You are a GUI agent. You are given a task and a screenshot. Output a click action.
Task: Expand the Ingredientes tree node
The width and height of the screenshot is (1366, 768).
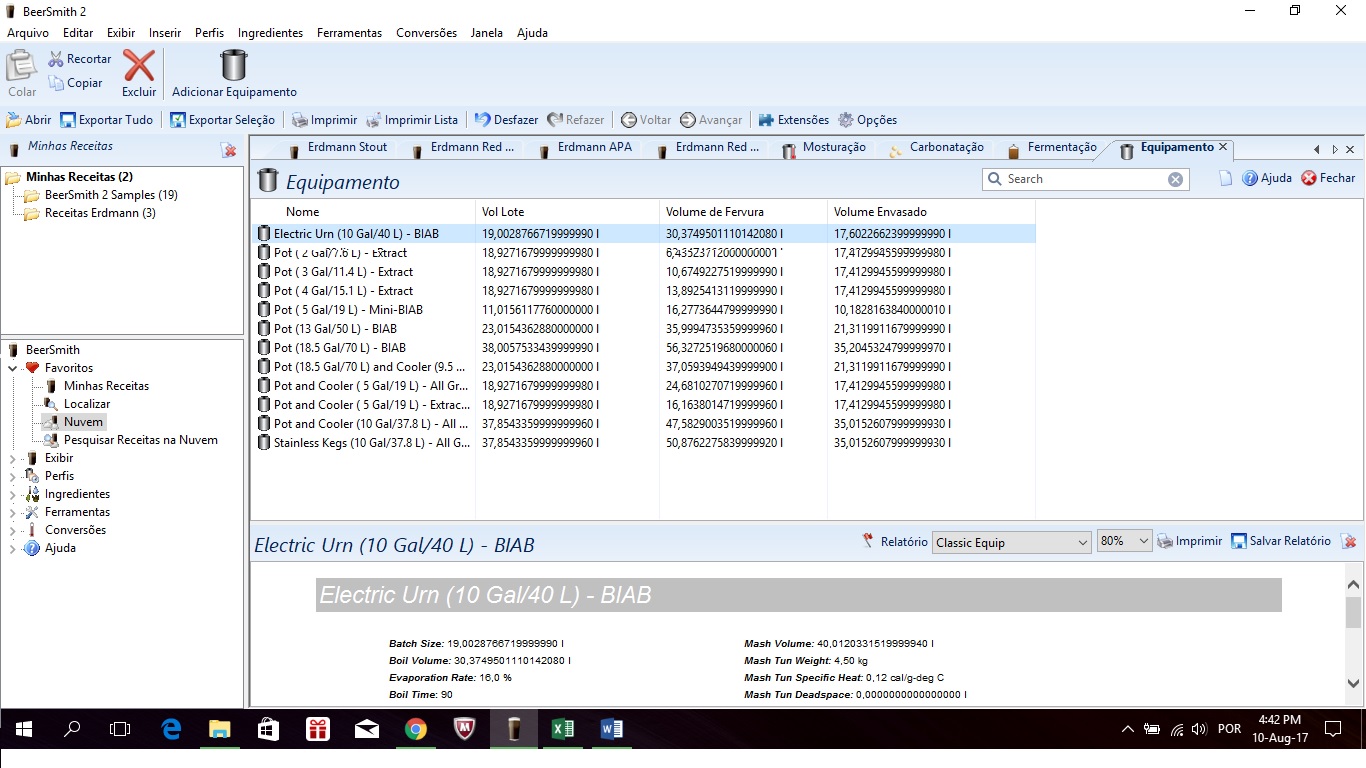[x=13, y=494]
